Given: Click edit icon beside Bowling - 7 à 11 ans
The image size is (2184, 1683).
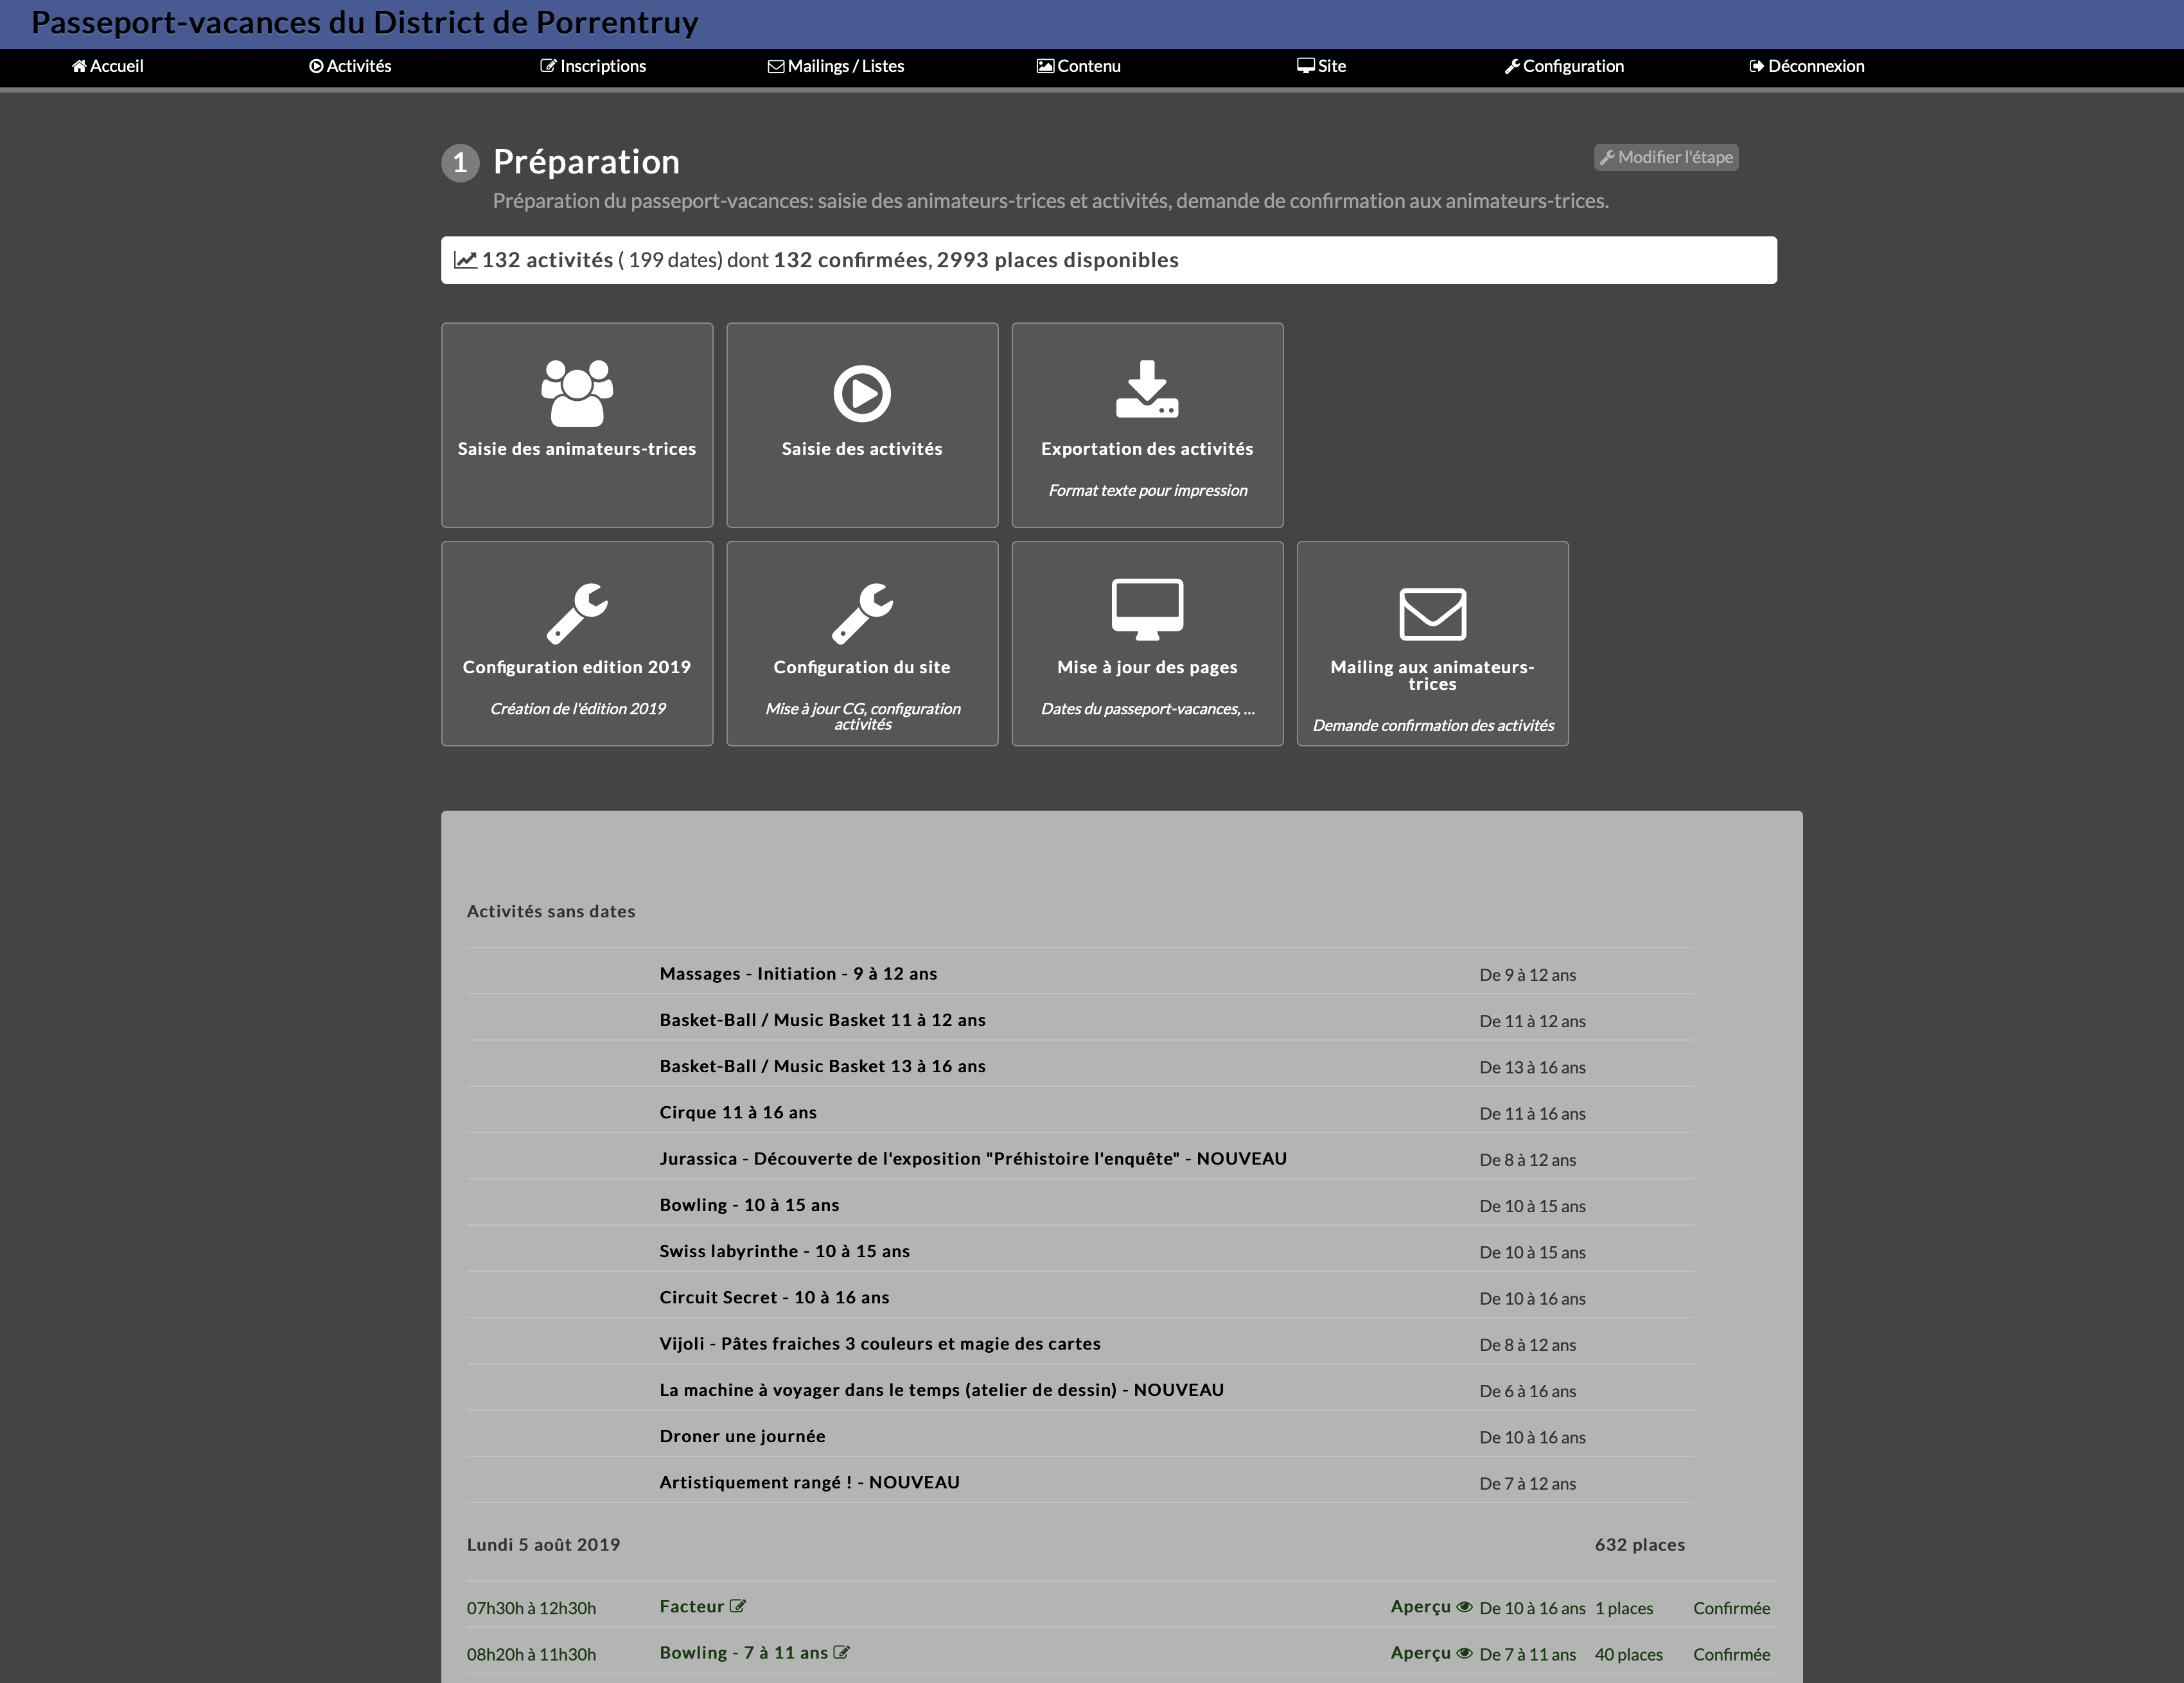Looking at the screenshot, I should click(x=842, y=1652).
